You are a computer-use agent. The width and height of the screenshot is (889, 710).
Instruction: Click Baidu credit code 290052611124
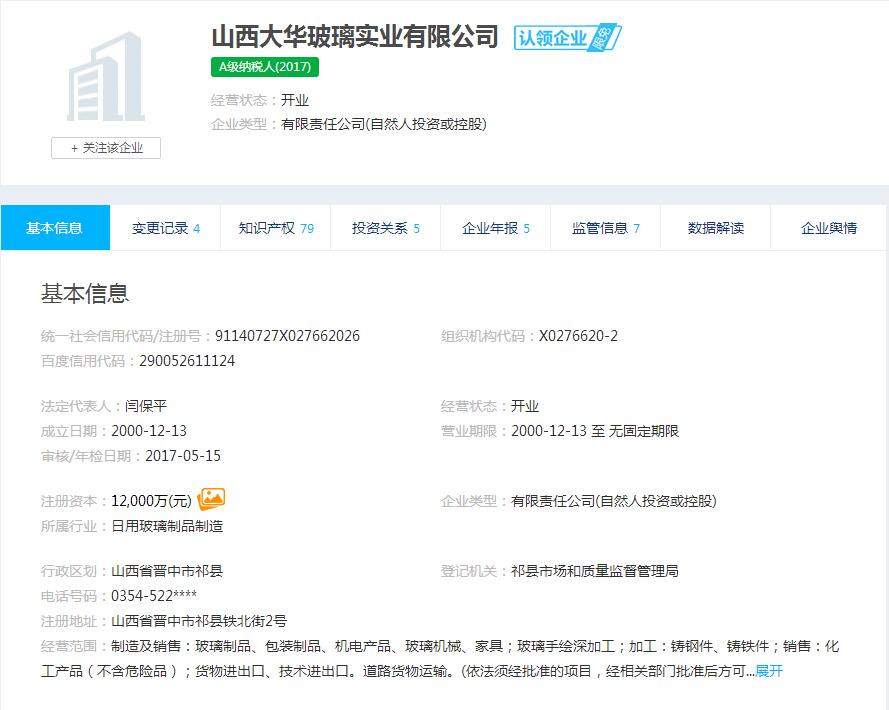187,361
